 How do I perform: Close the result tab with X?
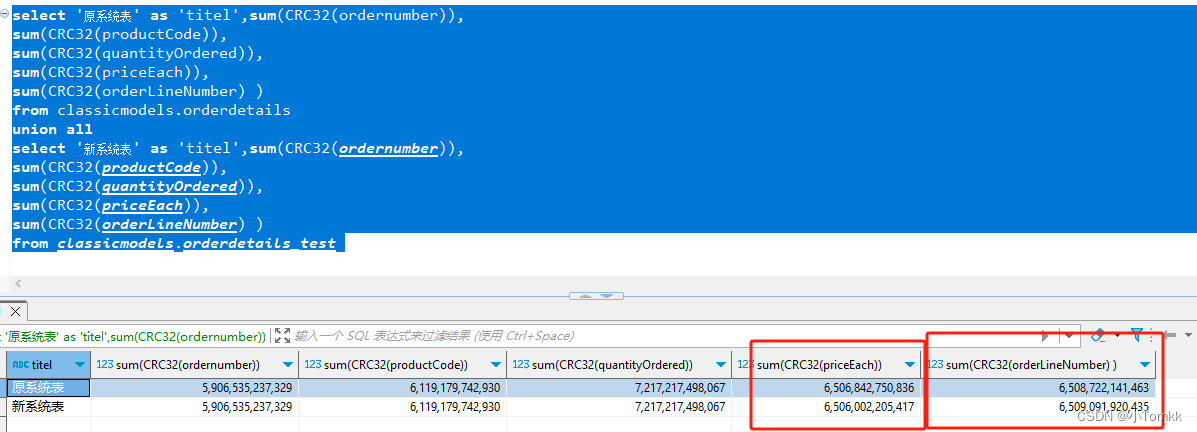15,311
